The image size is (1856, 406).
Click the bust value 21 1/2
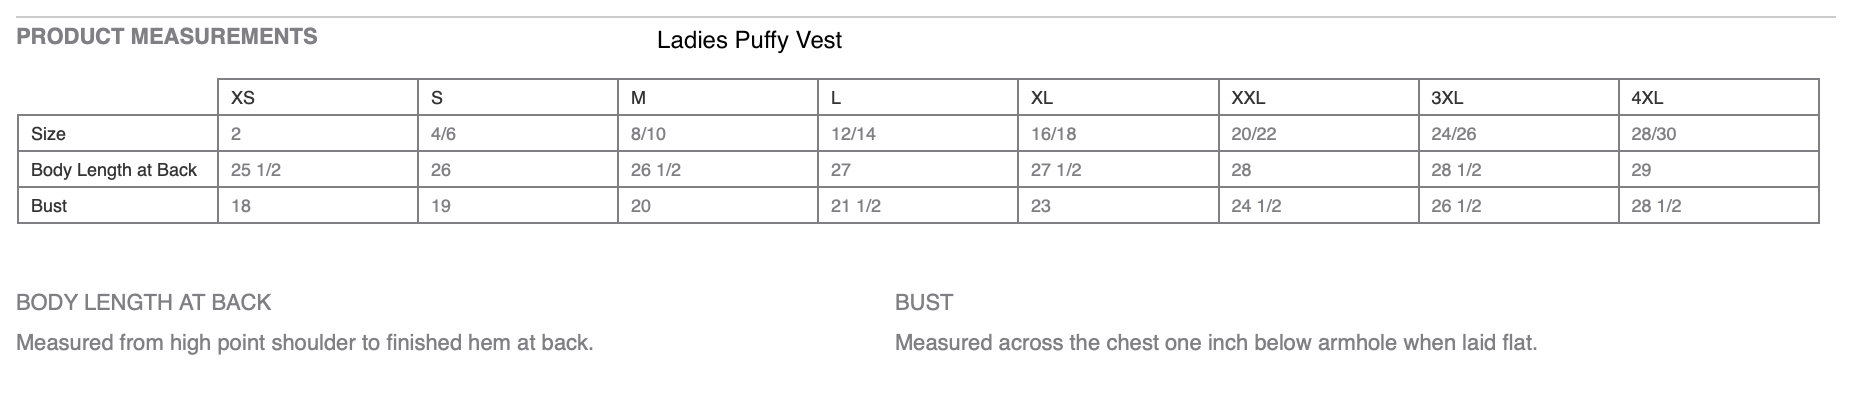[x=856, y=206]
